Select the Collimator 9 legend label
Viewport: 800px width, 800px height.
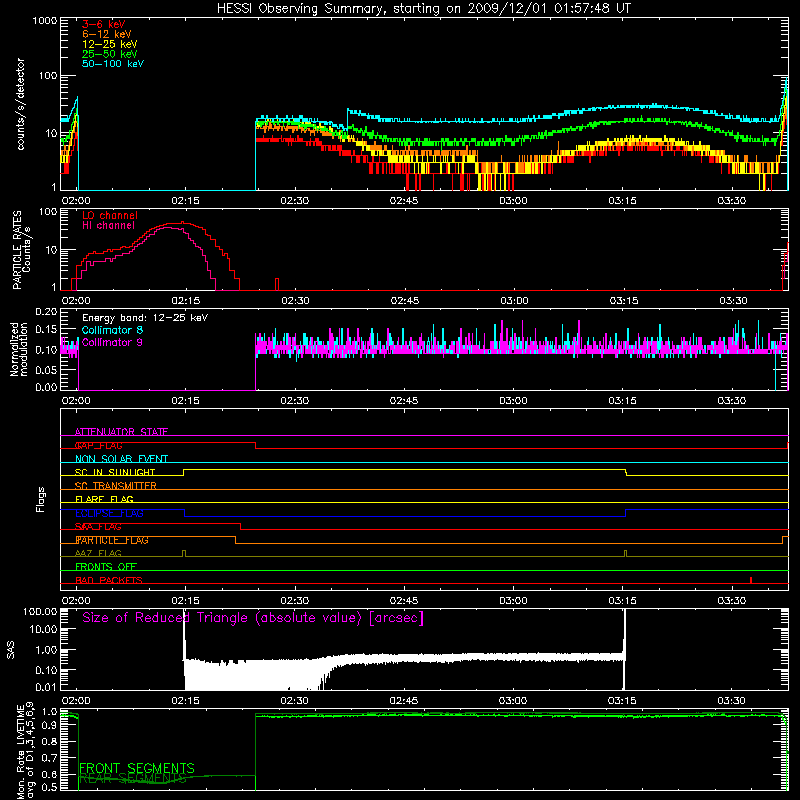point(112,342)
